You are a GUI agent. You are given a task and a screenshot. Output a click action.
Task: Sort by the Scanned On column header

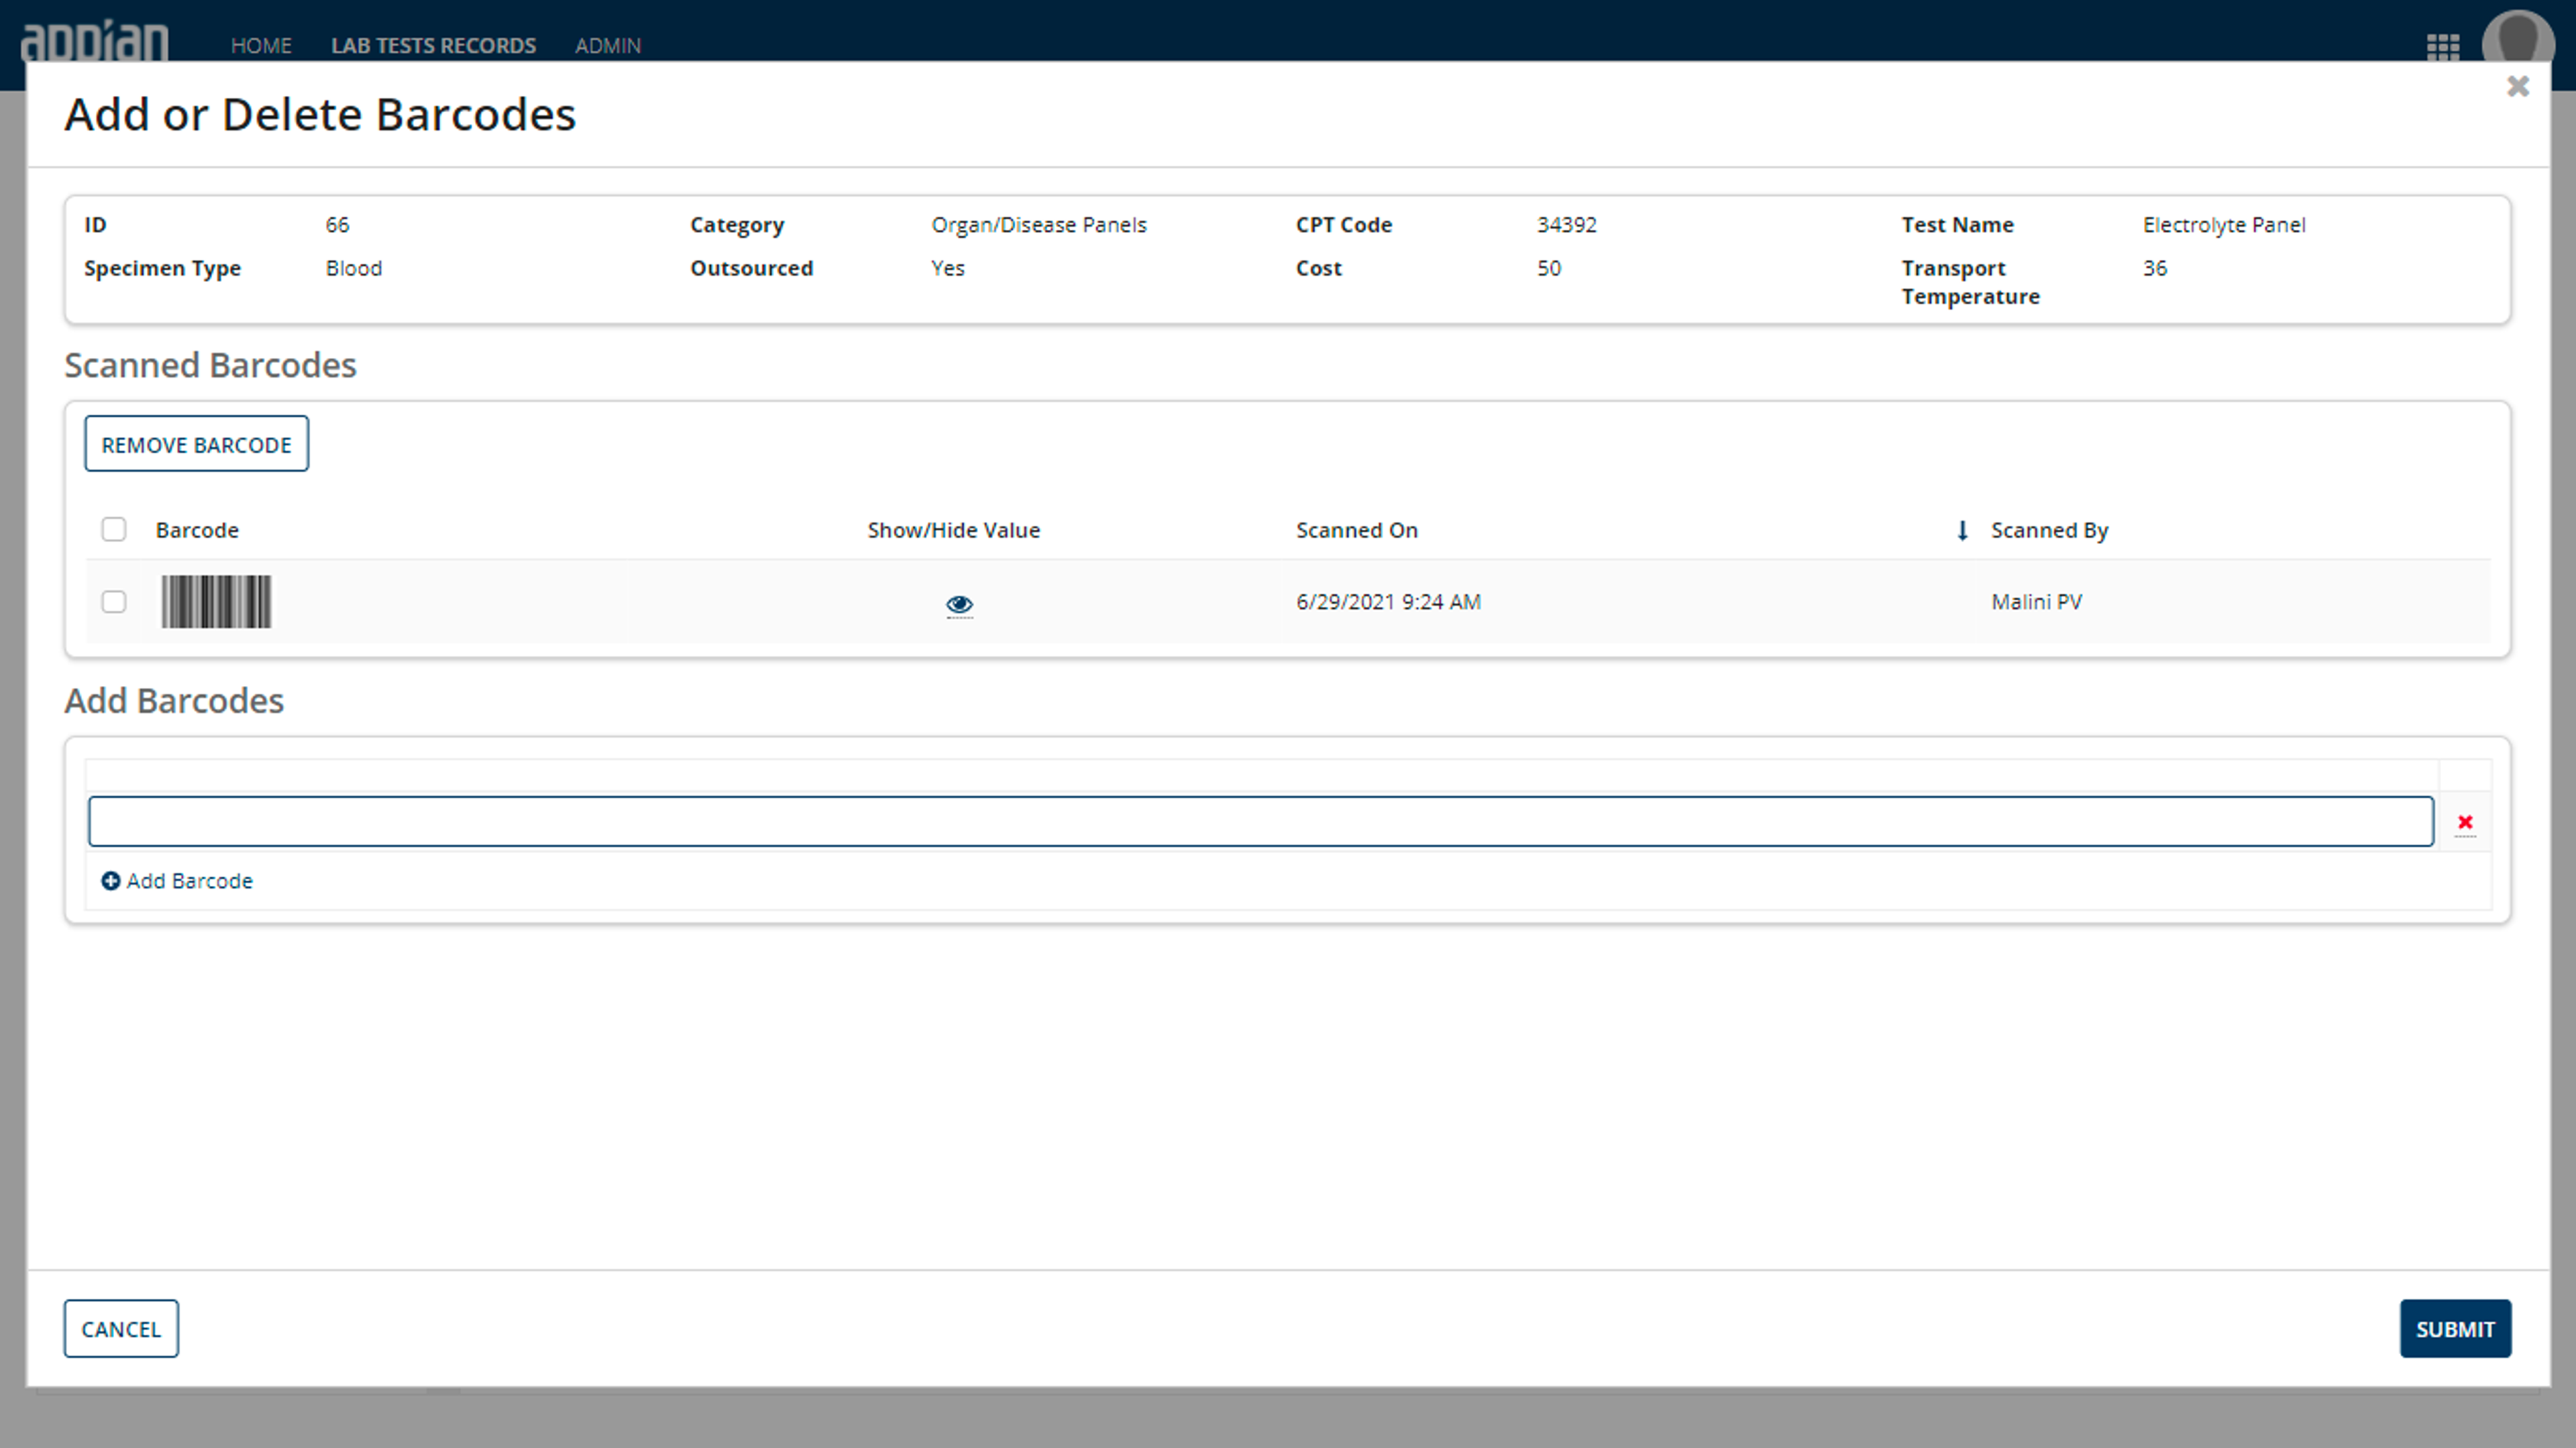1356,530
